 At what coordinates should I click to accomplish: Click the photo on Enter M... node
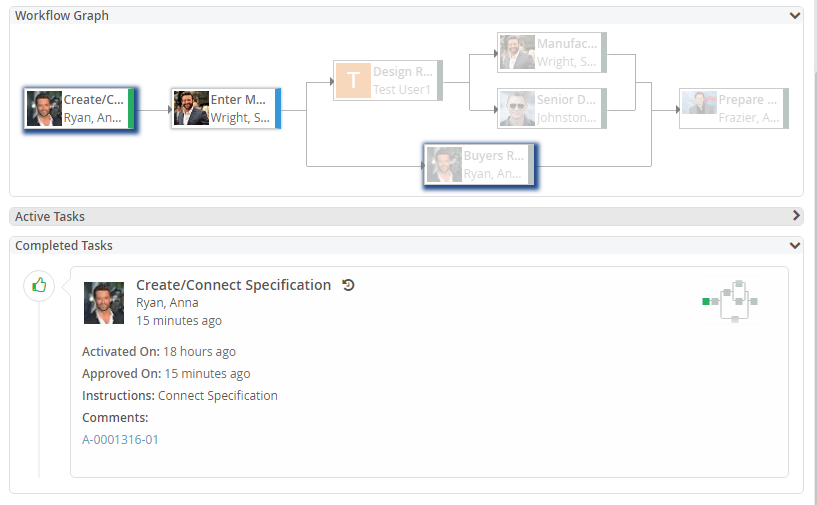pyautogui.click(x=191, y=108)
